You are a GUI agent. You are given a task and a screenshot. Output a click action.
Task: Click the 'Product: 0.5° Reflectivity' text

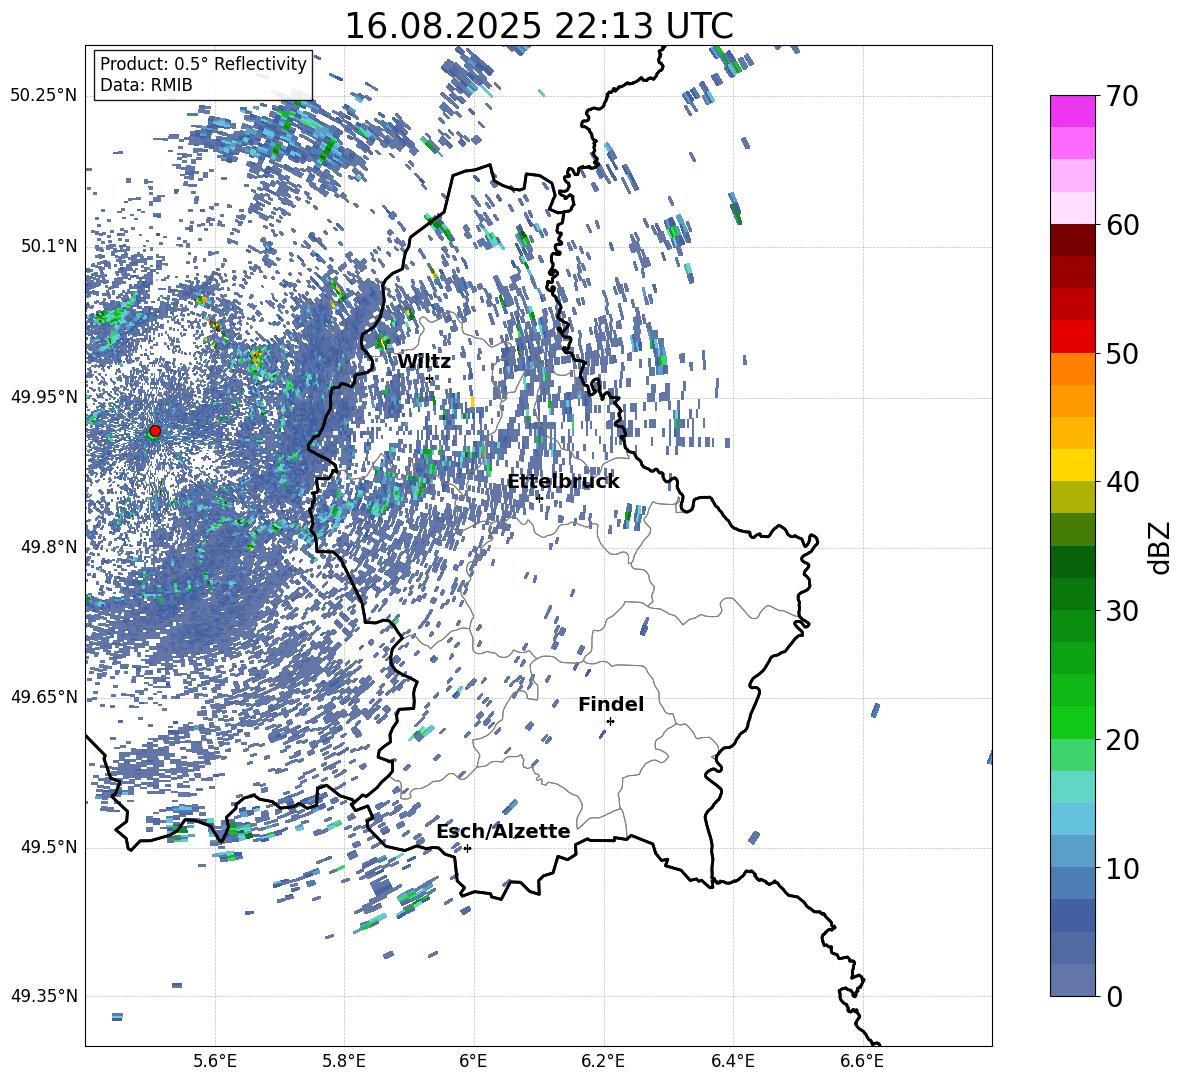coord(203,64)
